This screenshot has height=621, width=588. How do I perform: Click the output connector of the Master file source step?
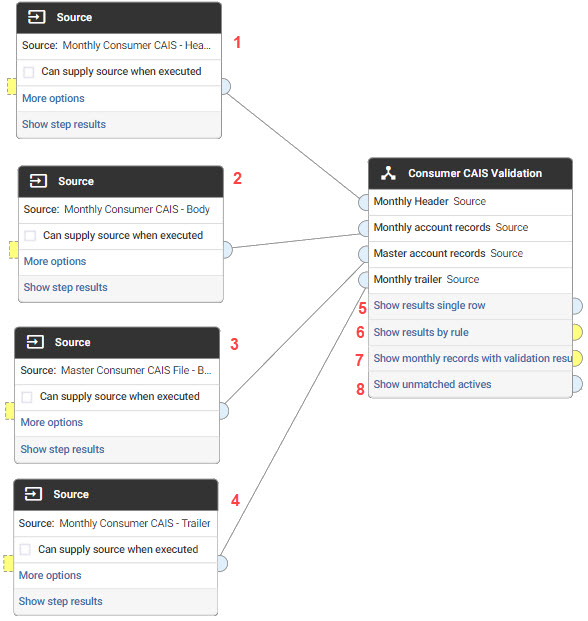click(x=224, y=411)
